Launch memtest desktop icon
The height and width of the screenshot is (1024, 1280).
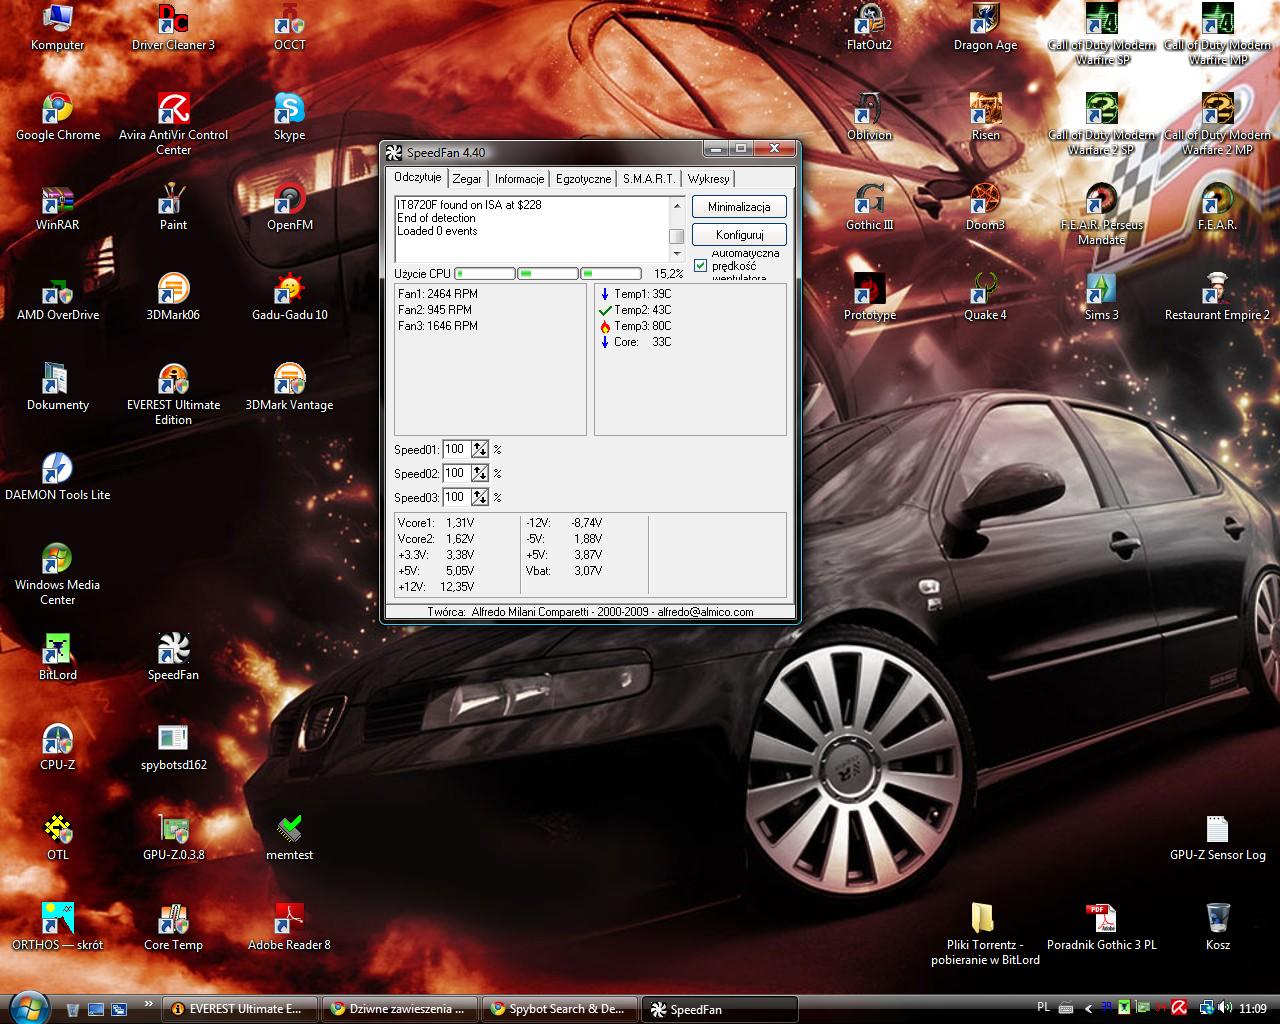289,837
